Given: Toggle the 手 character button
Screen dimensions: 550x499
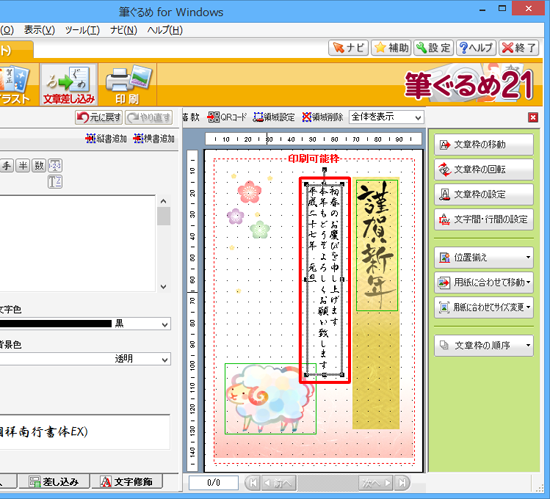Looking at the screenshot, I should click(x=7, y=165).
